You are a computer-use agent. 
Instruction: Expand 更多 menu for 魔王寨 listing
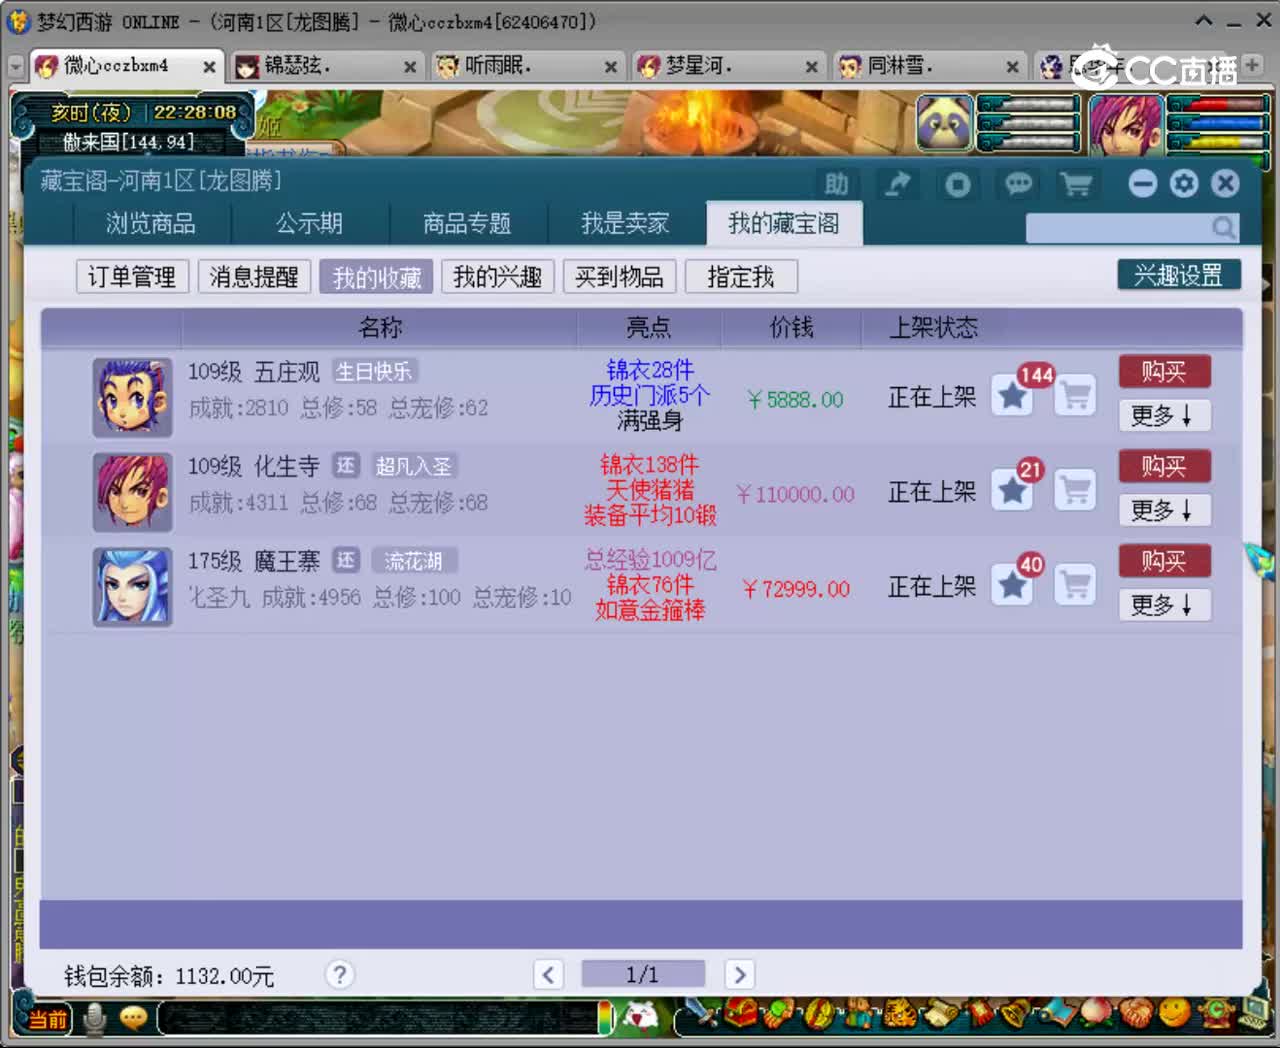(x=1164, y=605)
